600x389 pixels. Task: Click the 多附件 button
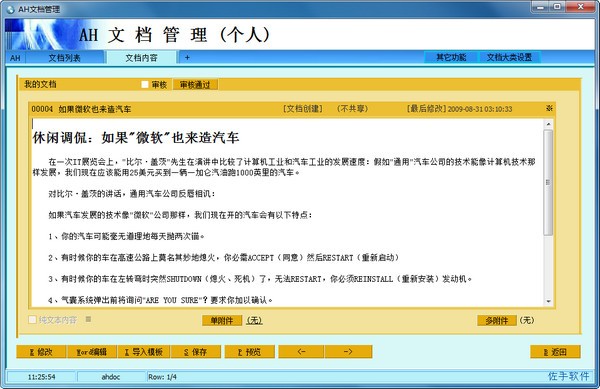tap(497, 321)
